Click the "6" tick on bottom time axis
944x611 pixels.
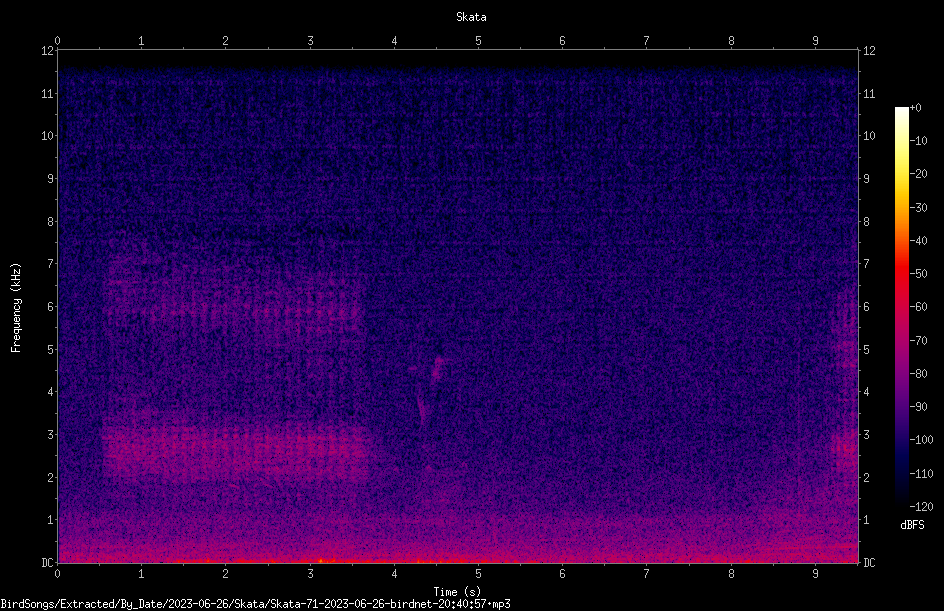point(562,574)
